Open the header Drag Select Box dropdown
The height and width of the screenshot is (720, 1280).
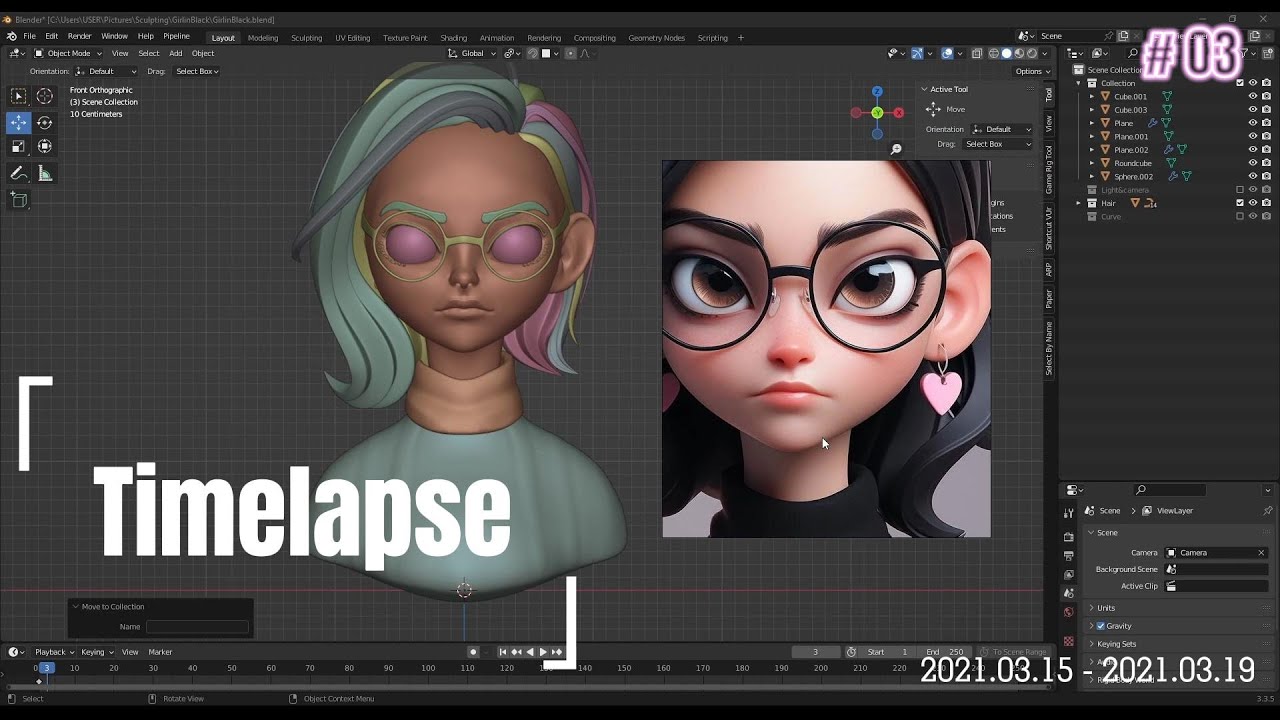(x=197, y=71)
